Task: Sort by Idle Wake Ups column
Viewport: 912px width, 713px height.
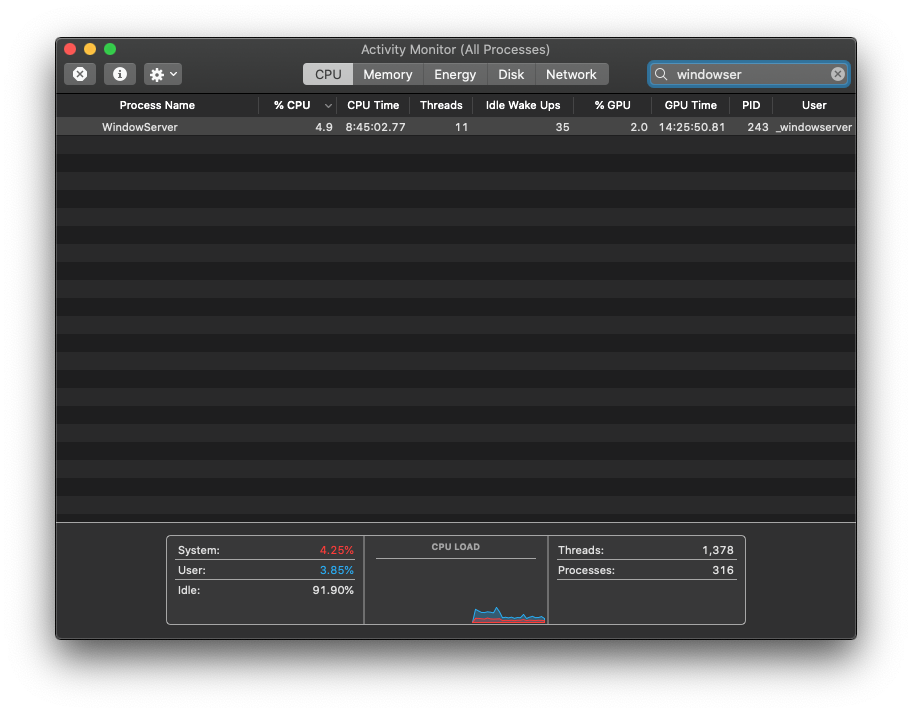Action: (x=523, y=105)
